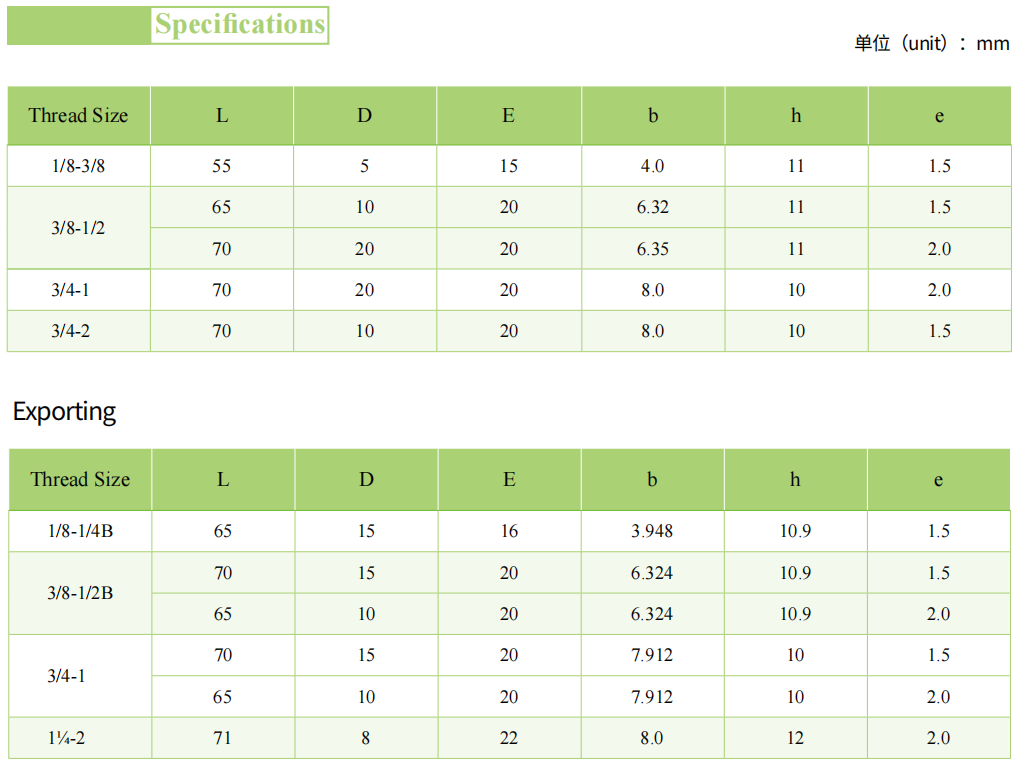Select the cell showing 4.0
The height and width of the screenshot is (775, 1024).
coord(652,166)
